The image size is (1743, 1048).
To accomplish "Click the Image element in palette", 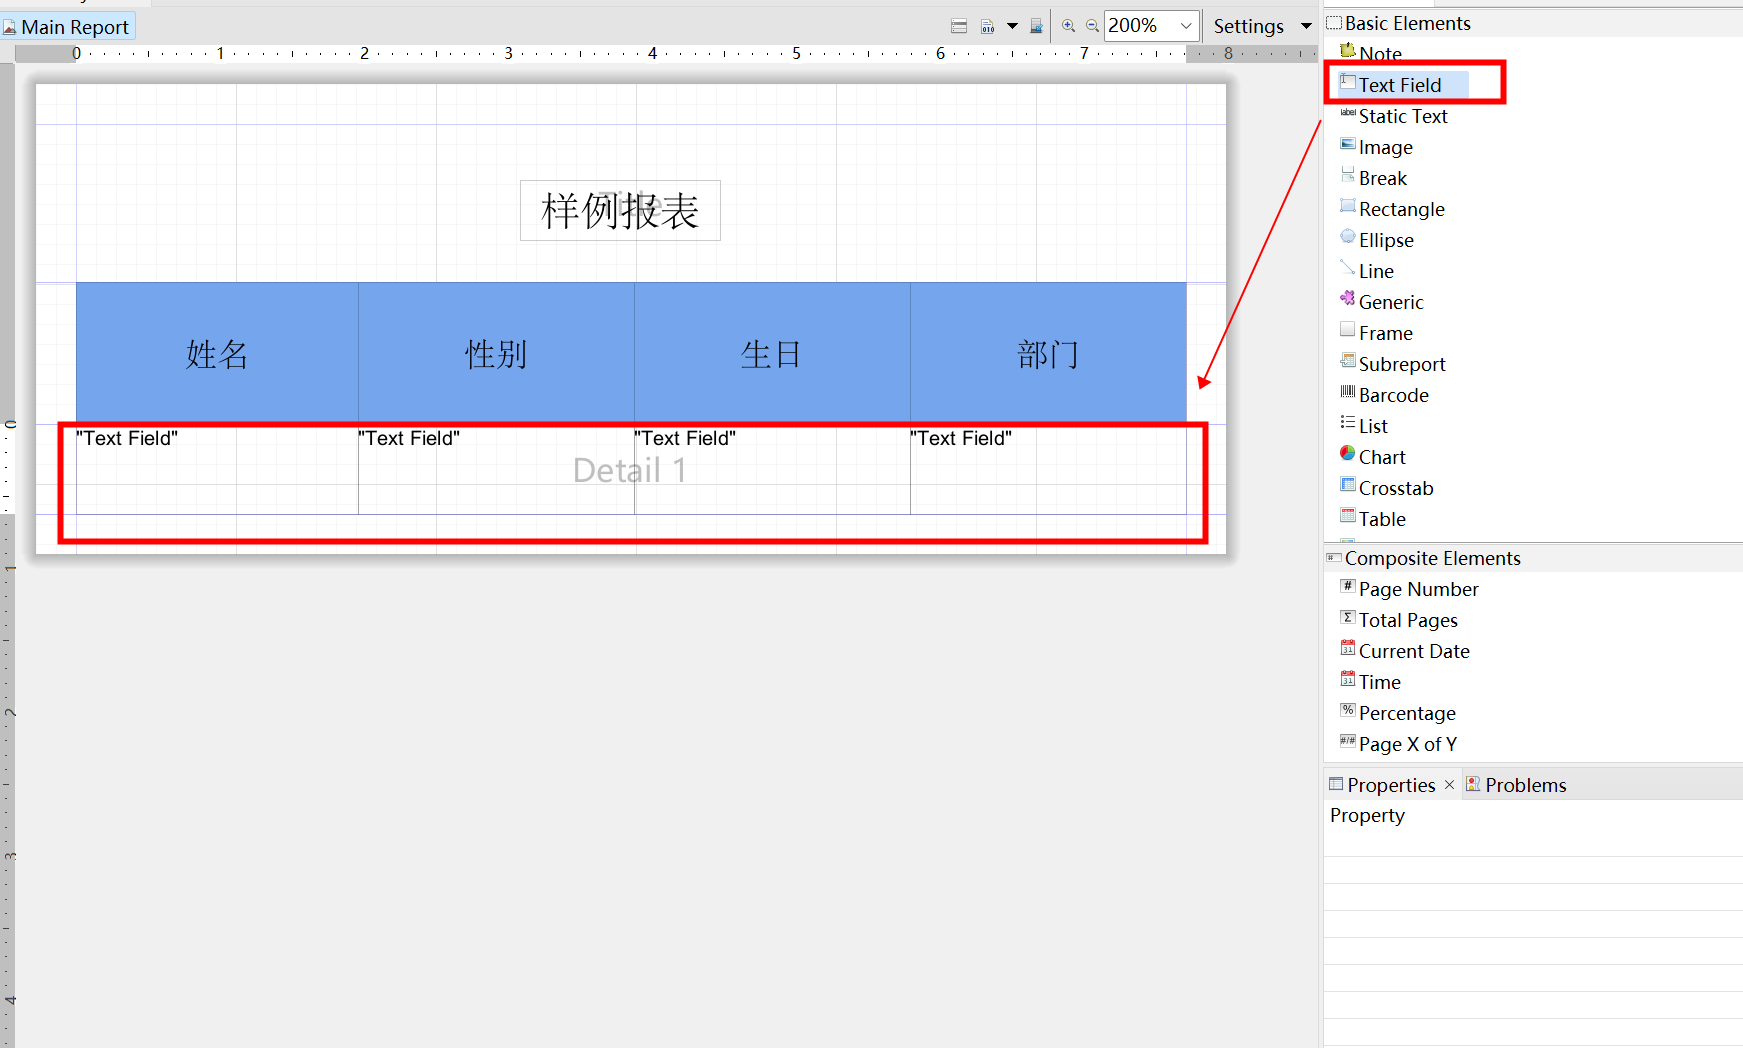I will pyautogui.click(x=1385, y=147).
